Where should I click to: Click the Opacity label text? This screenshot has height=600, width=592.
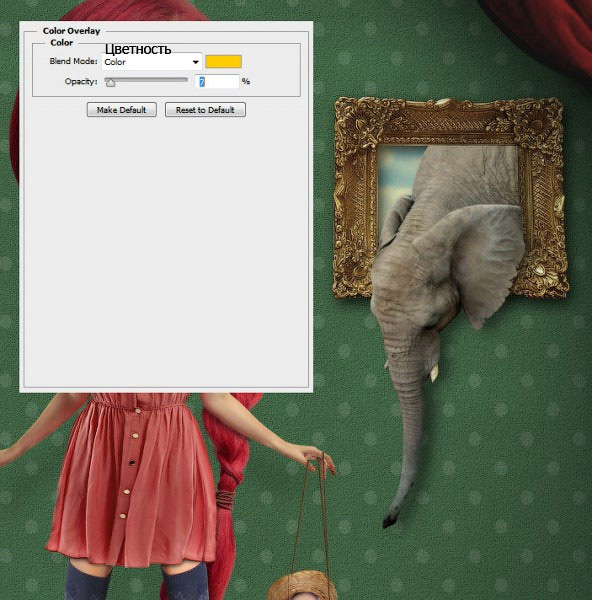(x=81, y=82)
